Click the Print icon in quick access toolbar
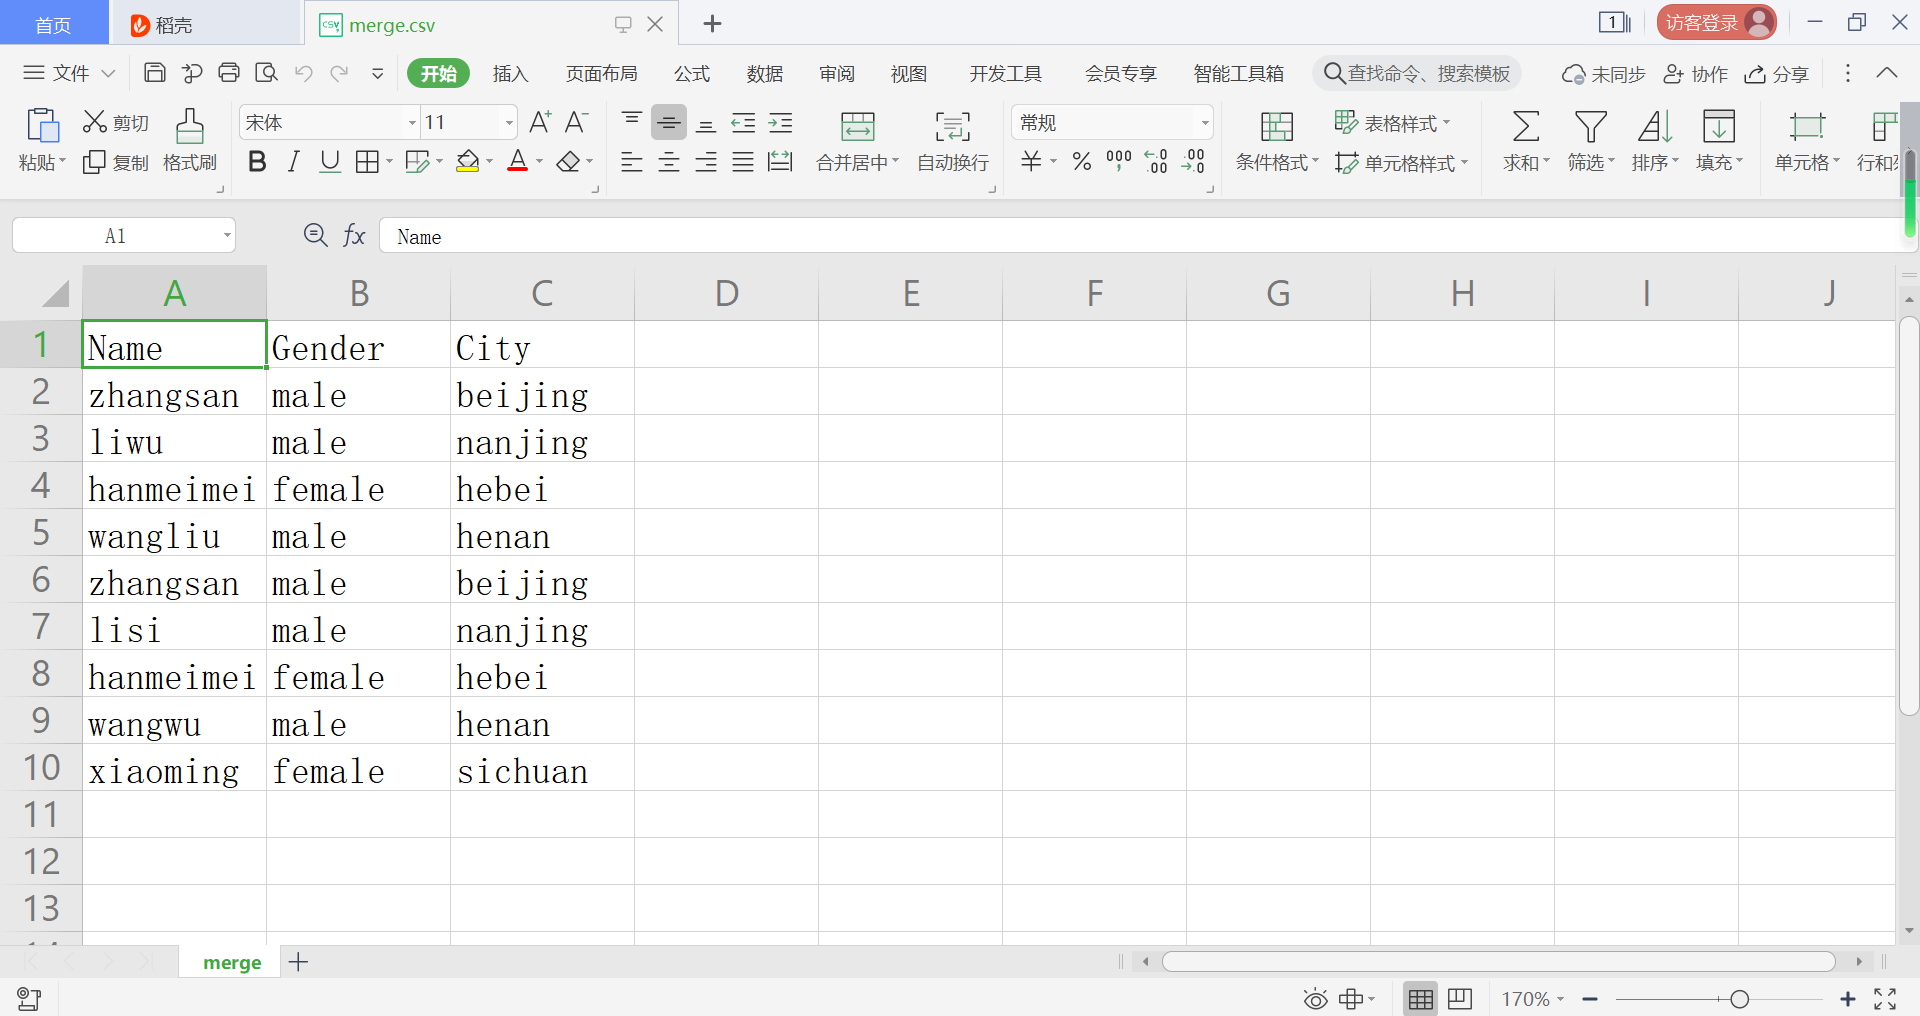Viewport: 1920px width, 1016px height. (229, 73)
